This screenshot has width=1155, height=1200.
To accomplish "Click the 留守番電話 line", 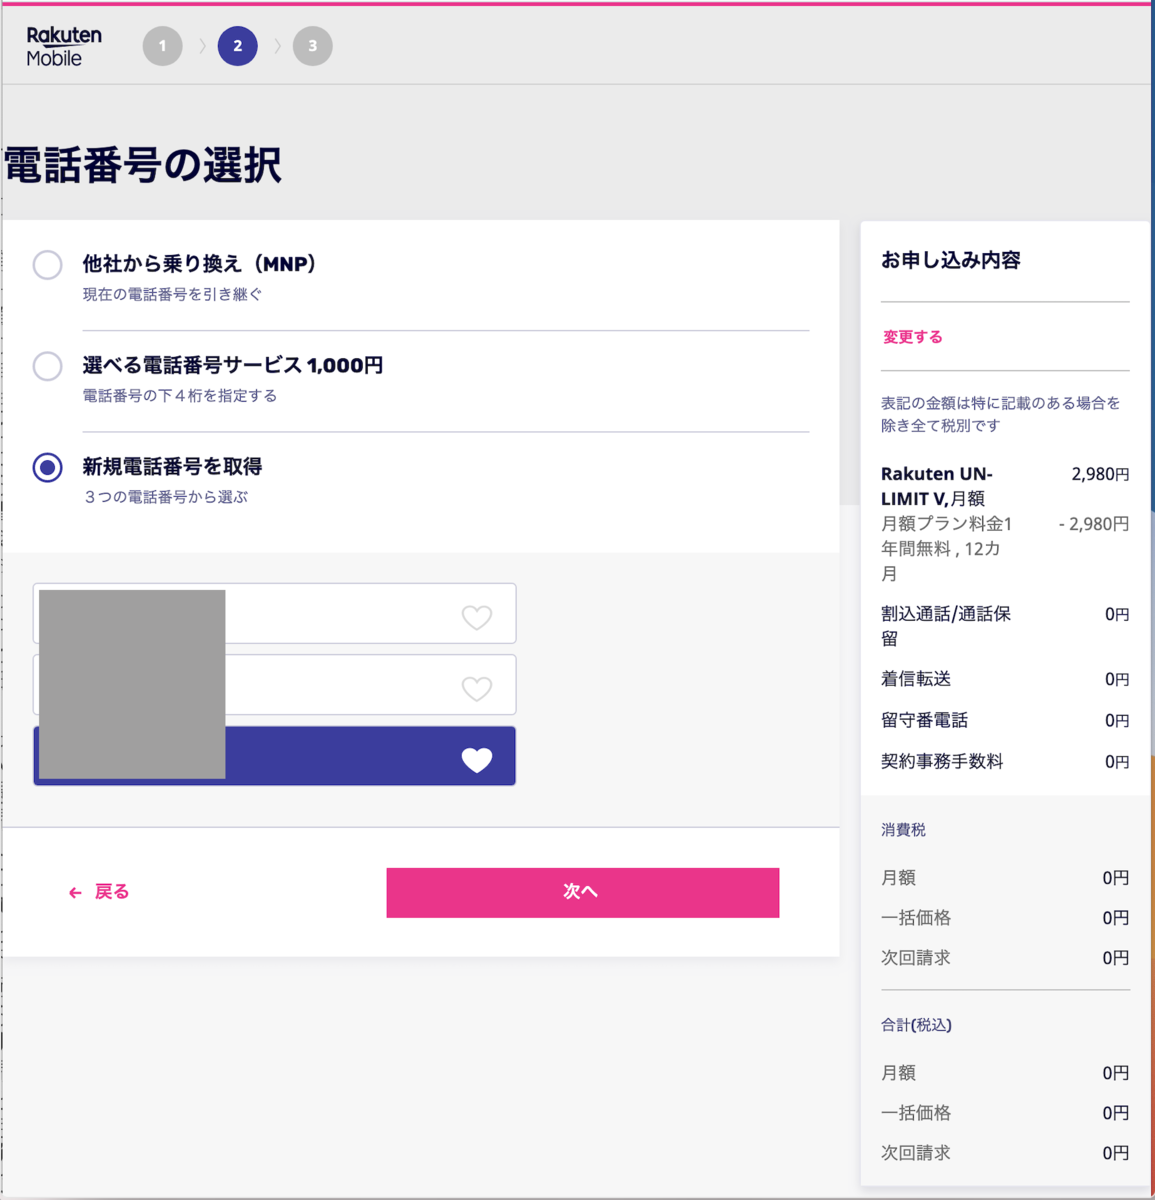I will click(924, 720).
